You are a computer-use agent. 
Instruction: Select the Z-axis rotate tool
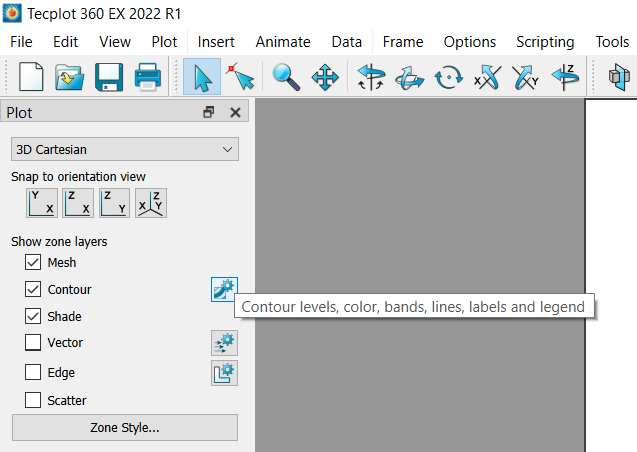click(565, 76)
